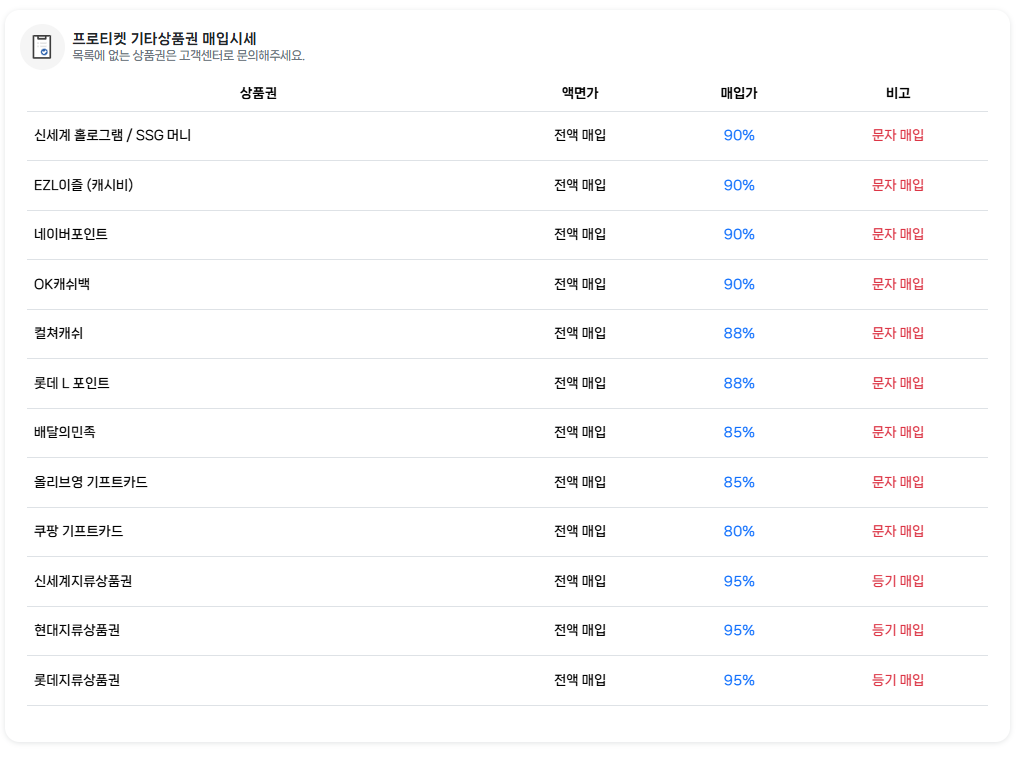Select the 배달의민족 row
The image size is (1027, 759).
pos(508,433)
